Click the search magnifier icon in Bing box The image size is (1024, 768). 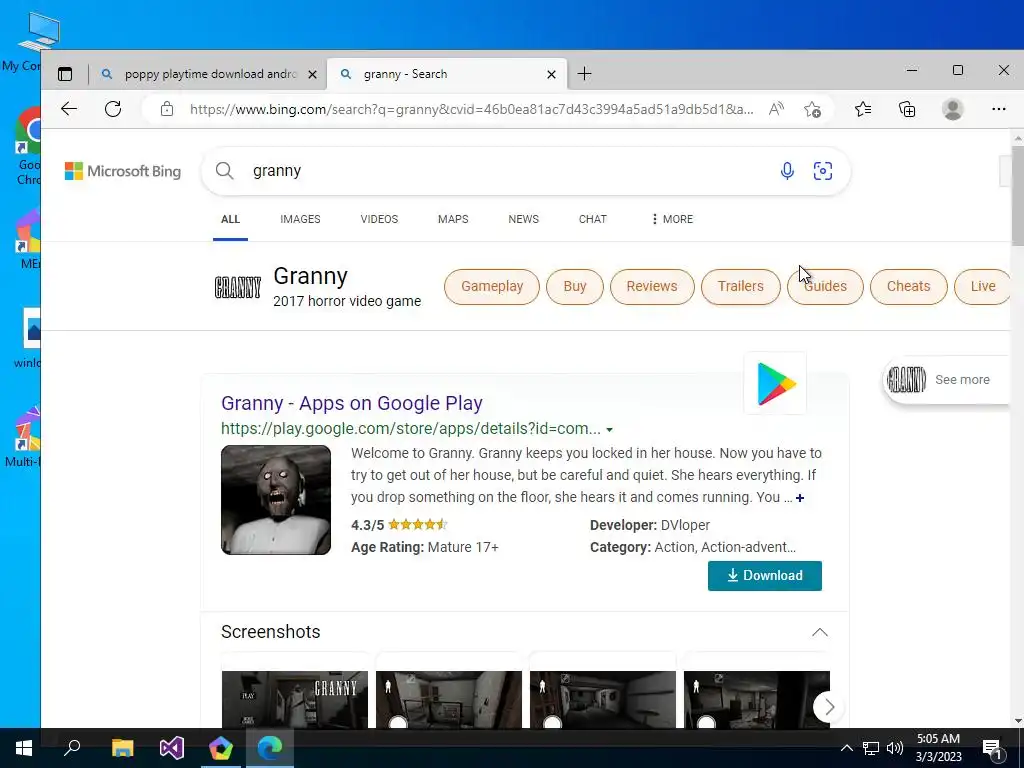[x=225, y=171]
